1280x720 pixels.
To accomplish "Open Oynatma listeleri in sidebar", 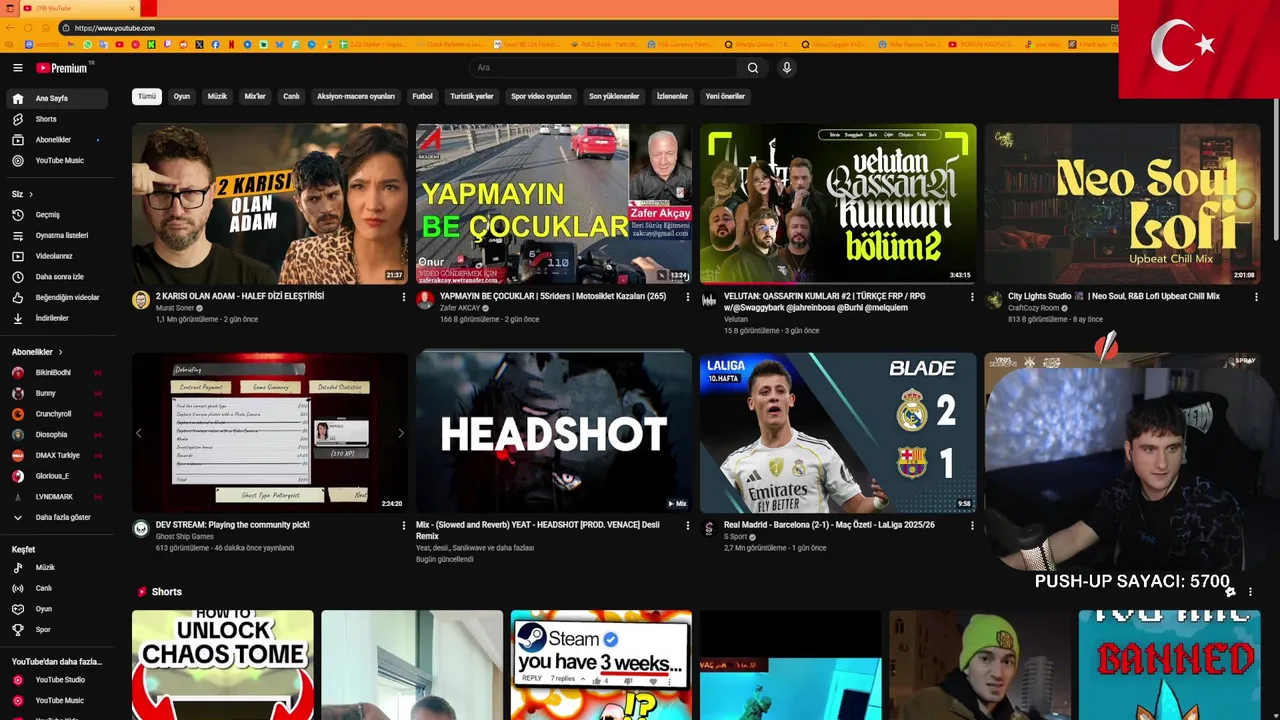I will [x=59, y=236].
